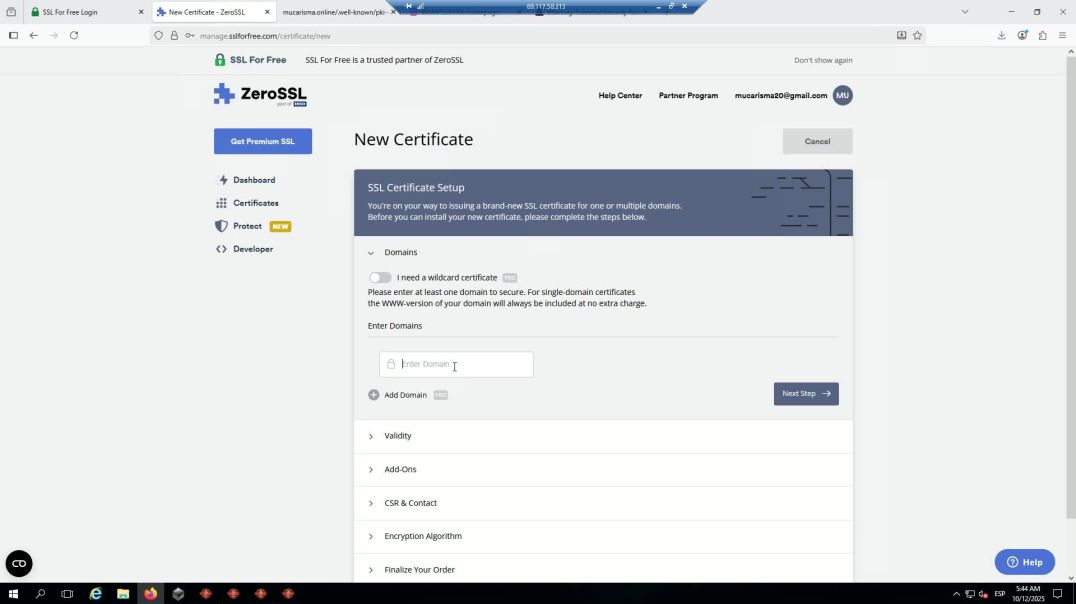Bookmark the page with the star icon
The image size is (1076, 604).
(916, 35)
